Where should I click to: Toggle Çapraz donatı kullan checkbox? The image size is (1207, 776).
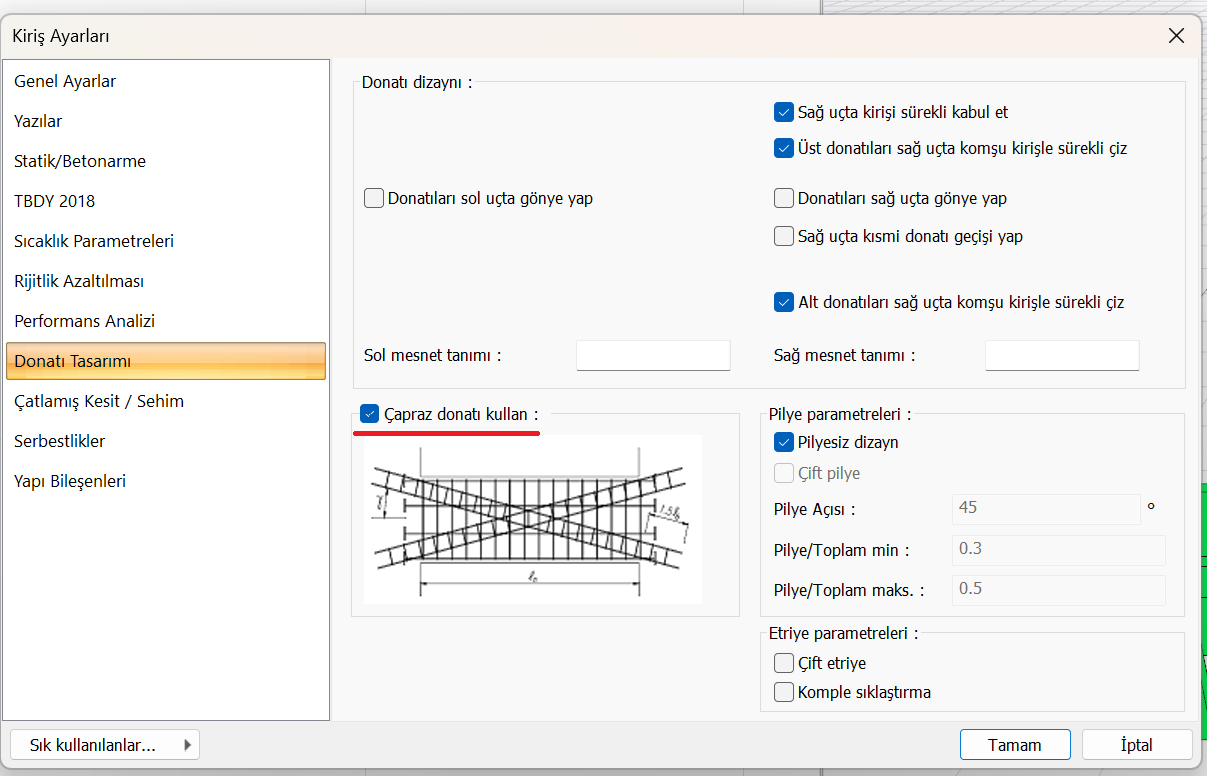tap(370, 414)
